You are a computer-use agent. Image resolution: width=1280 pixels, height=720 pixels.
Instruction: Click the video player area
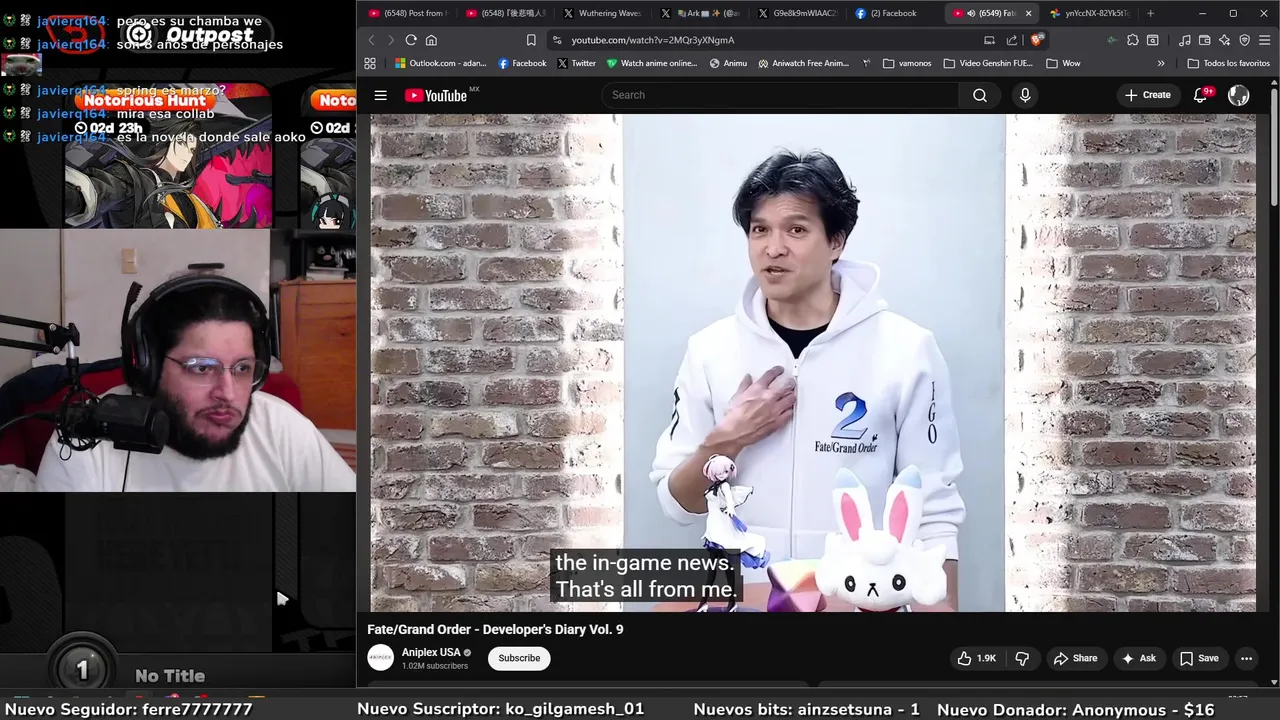(x=813, y=362)
